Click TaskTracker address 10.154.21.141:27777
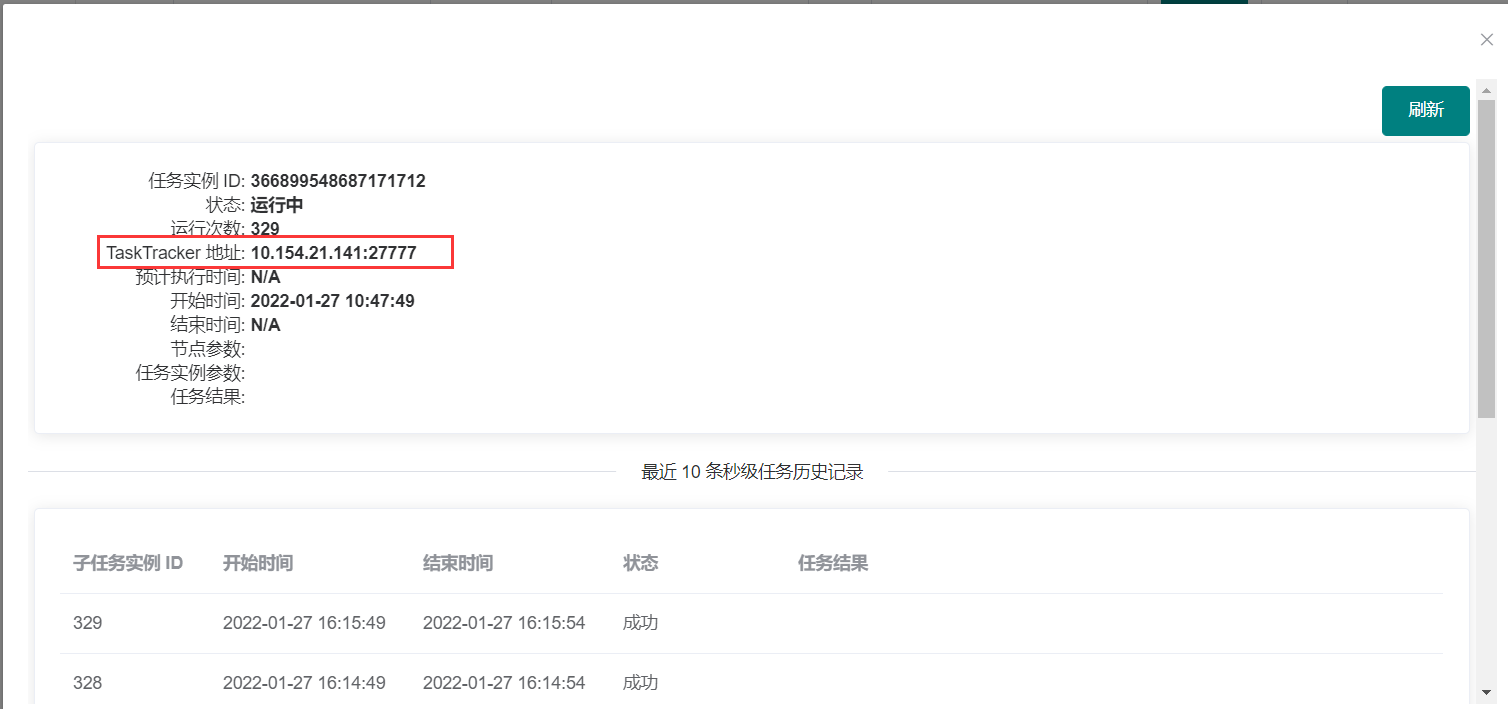 coord(334,253)
